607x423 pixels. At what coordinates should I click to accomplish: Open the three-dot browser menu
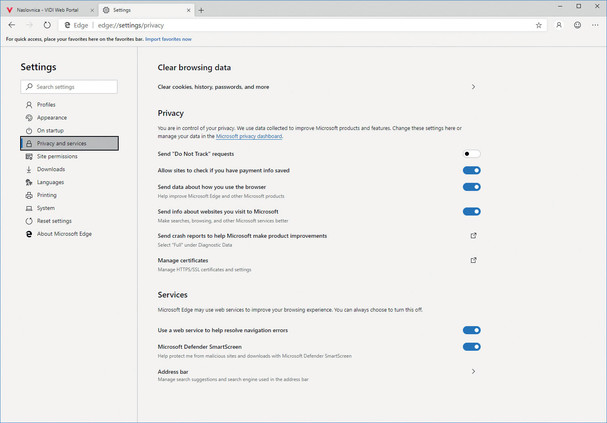[x=595, y=25]
